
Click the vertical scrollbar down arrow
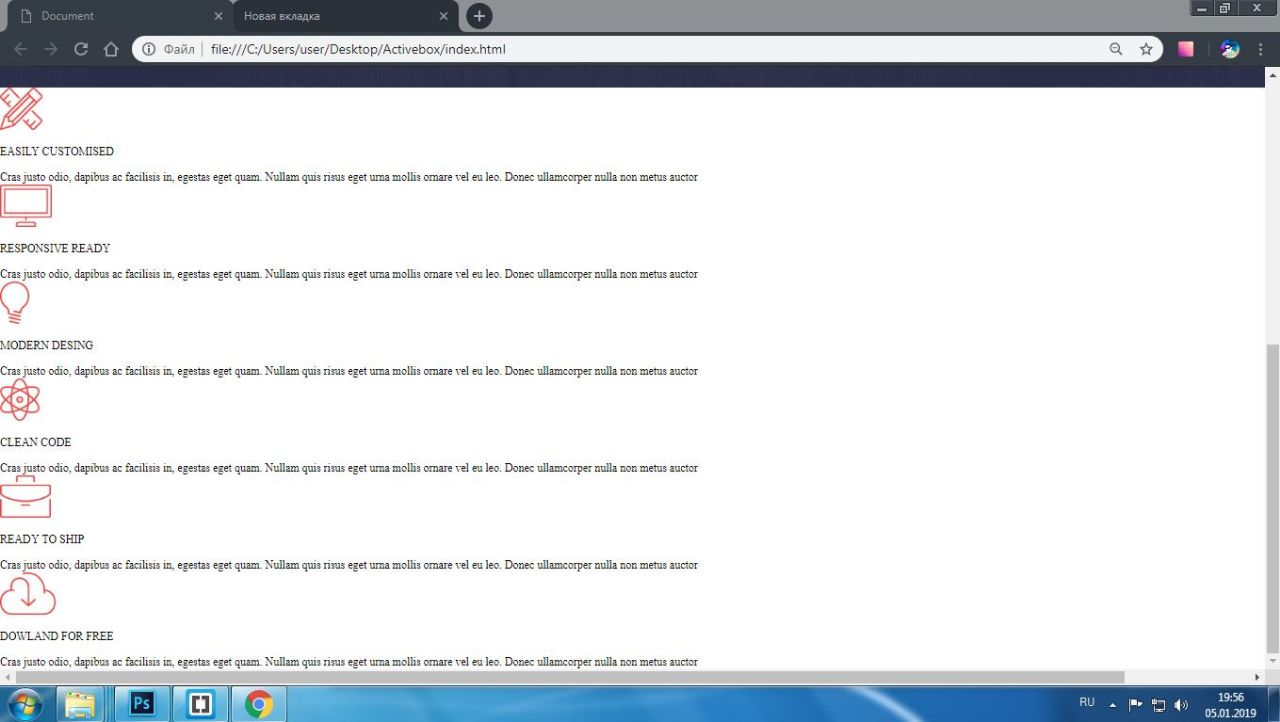[x=1272, y=662]
